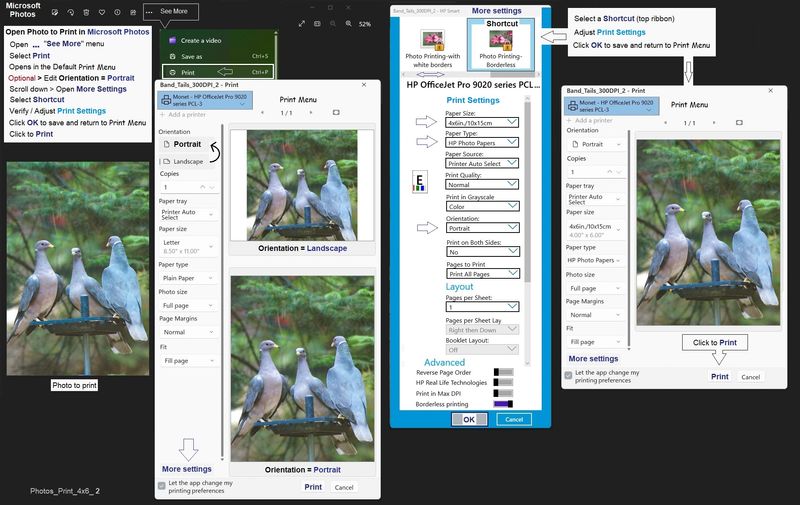Open the Print on Both Sides dropdown

click(x=482, y=251)
